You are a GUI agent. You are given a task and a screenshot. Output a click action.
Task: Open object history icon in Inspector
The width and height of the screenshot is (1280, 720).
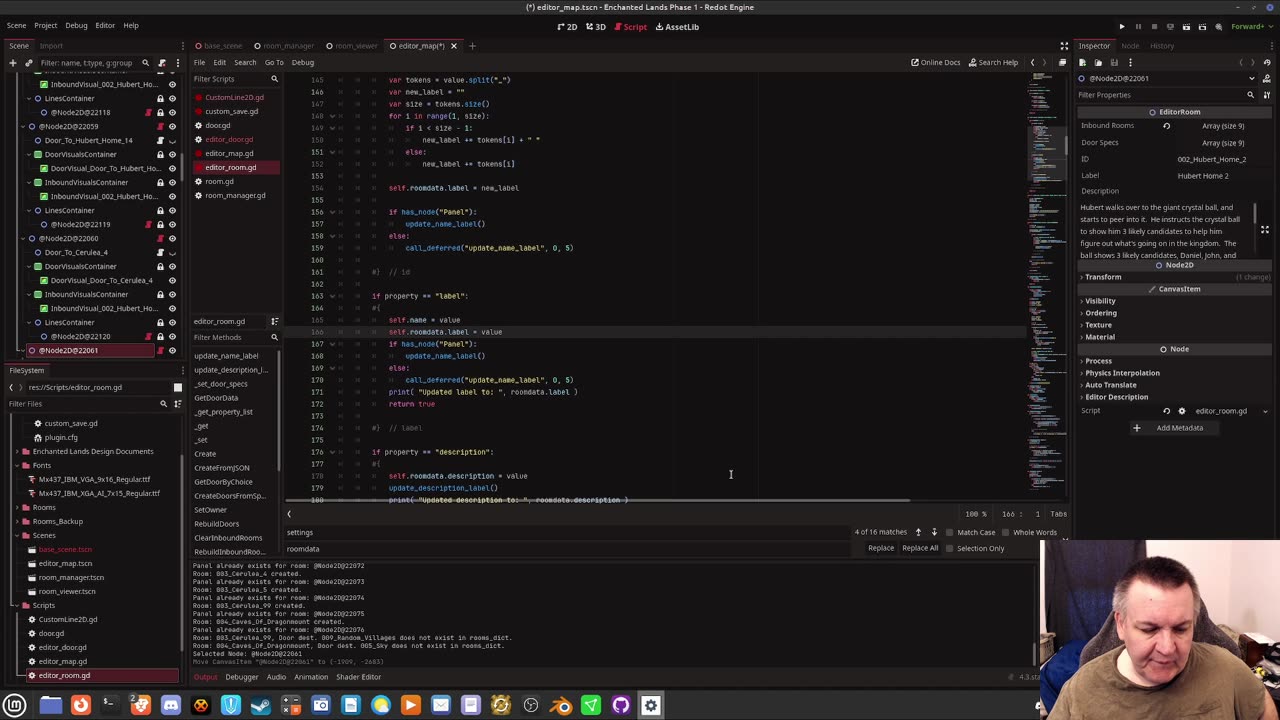pos(1266,62)
